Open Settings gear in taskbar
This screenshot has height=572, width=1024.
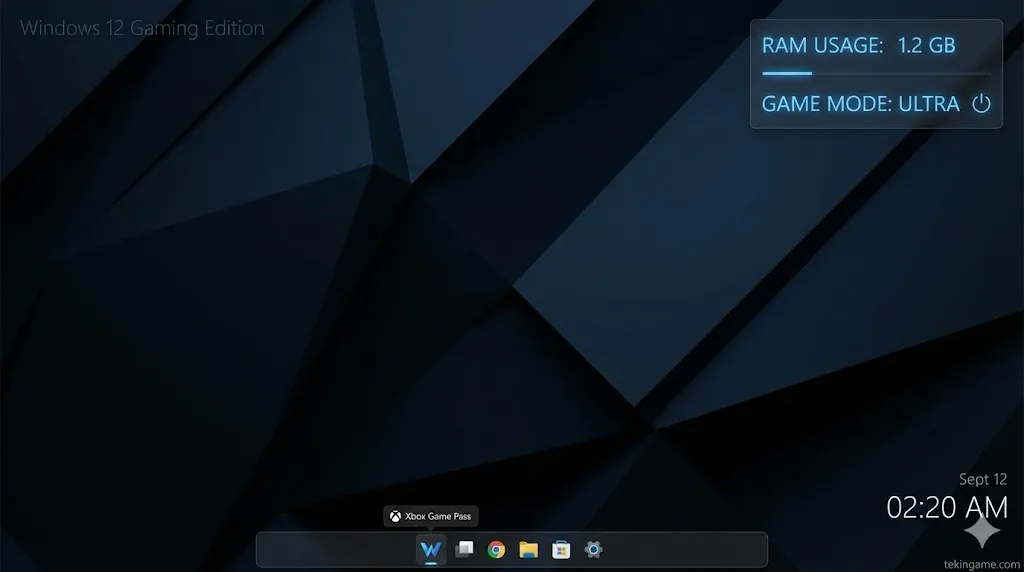[x=593, y=549]
